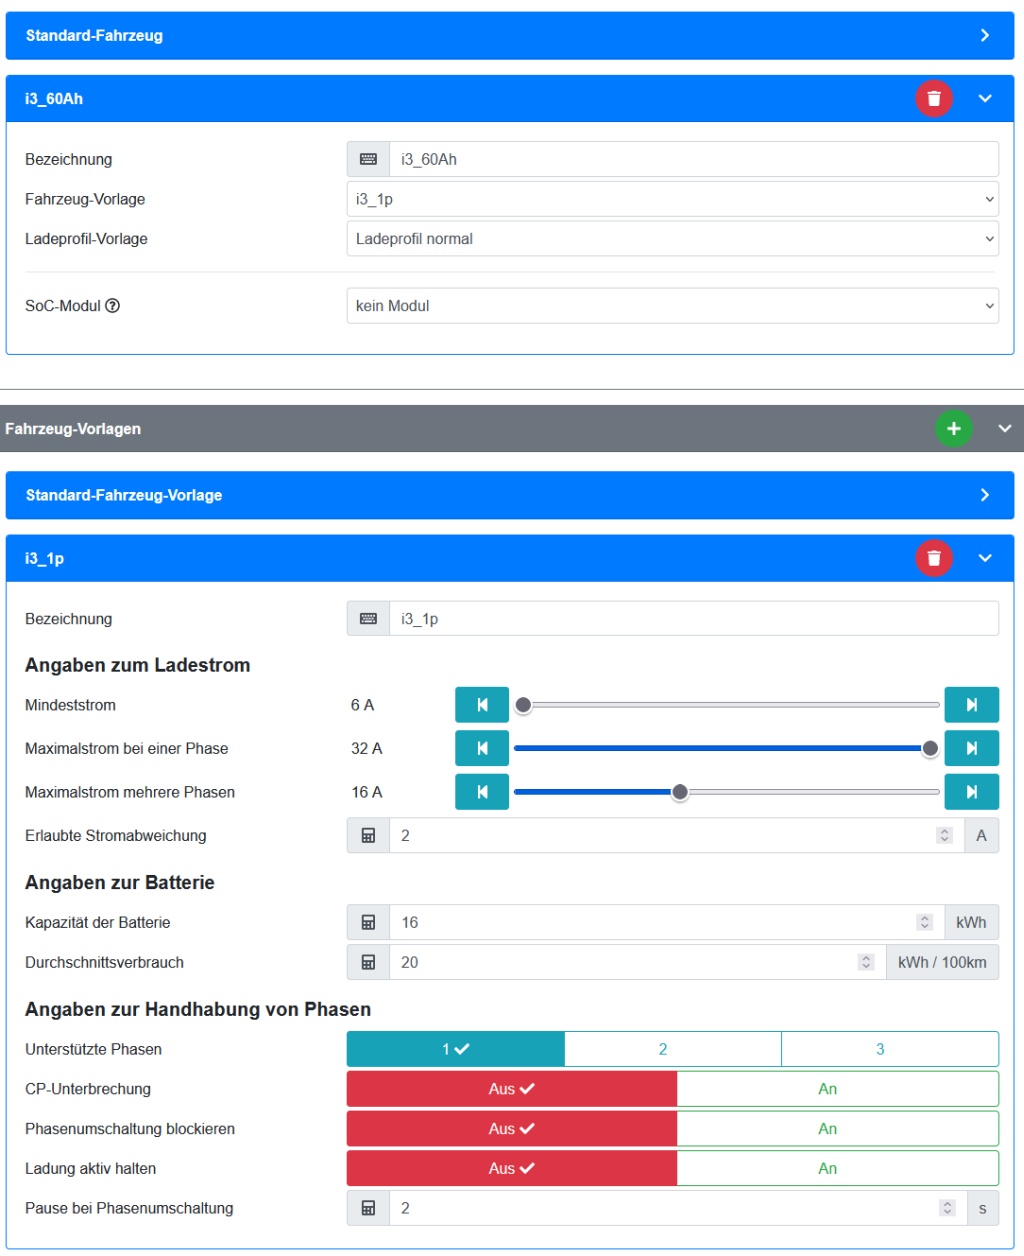
Task: Click the '16 A' Maximalstrom value
Action: coord(367,792)
